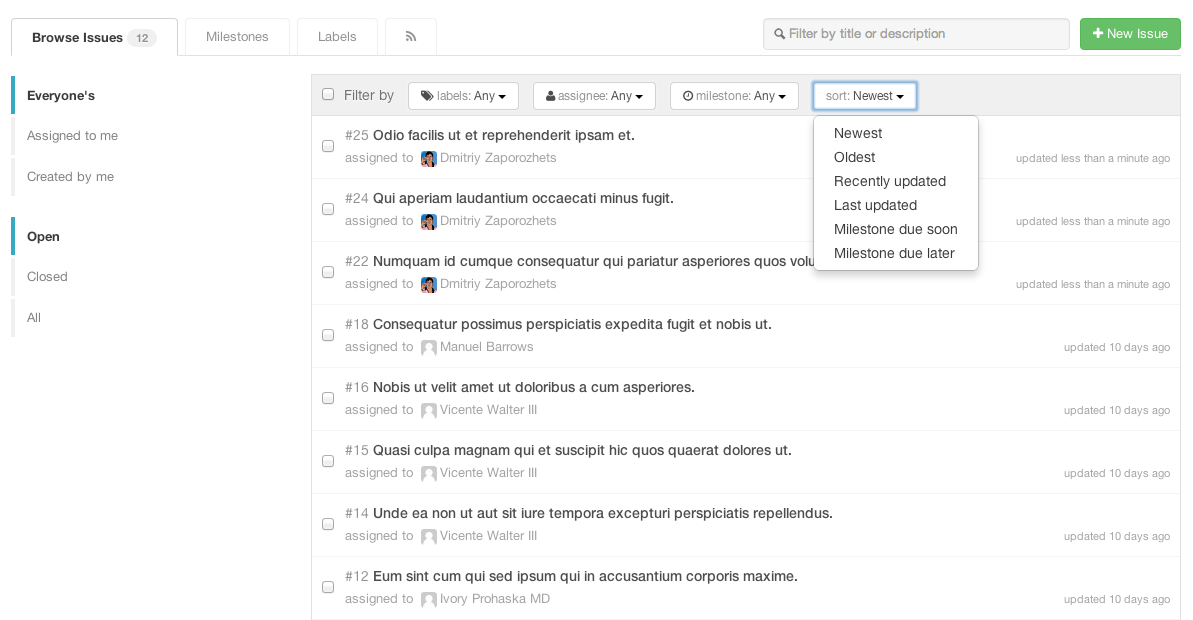The width and height of the screenshot is (1193, 620).
Task: Check the box for issue #25
Action: (x=328, y=146)
